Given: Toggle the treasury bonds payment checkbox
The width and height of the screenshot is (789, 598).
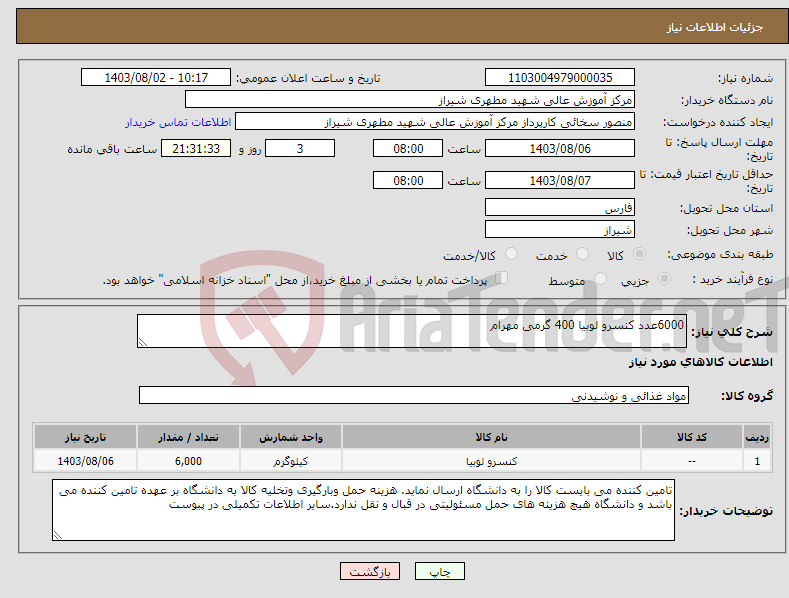Looking at the screenshot, I should [x=502, y=278].
